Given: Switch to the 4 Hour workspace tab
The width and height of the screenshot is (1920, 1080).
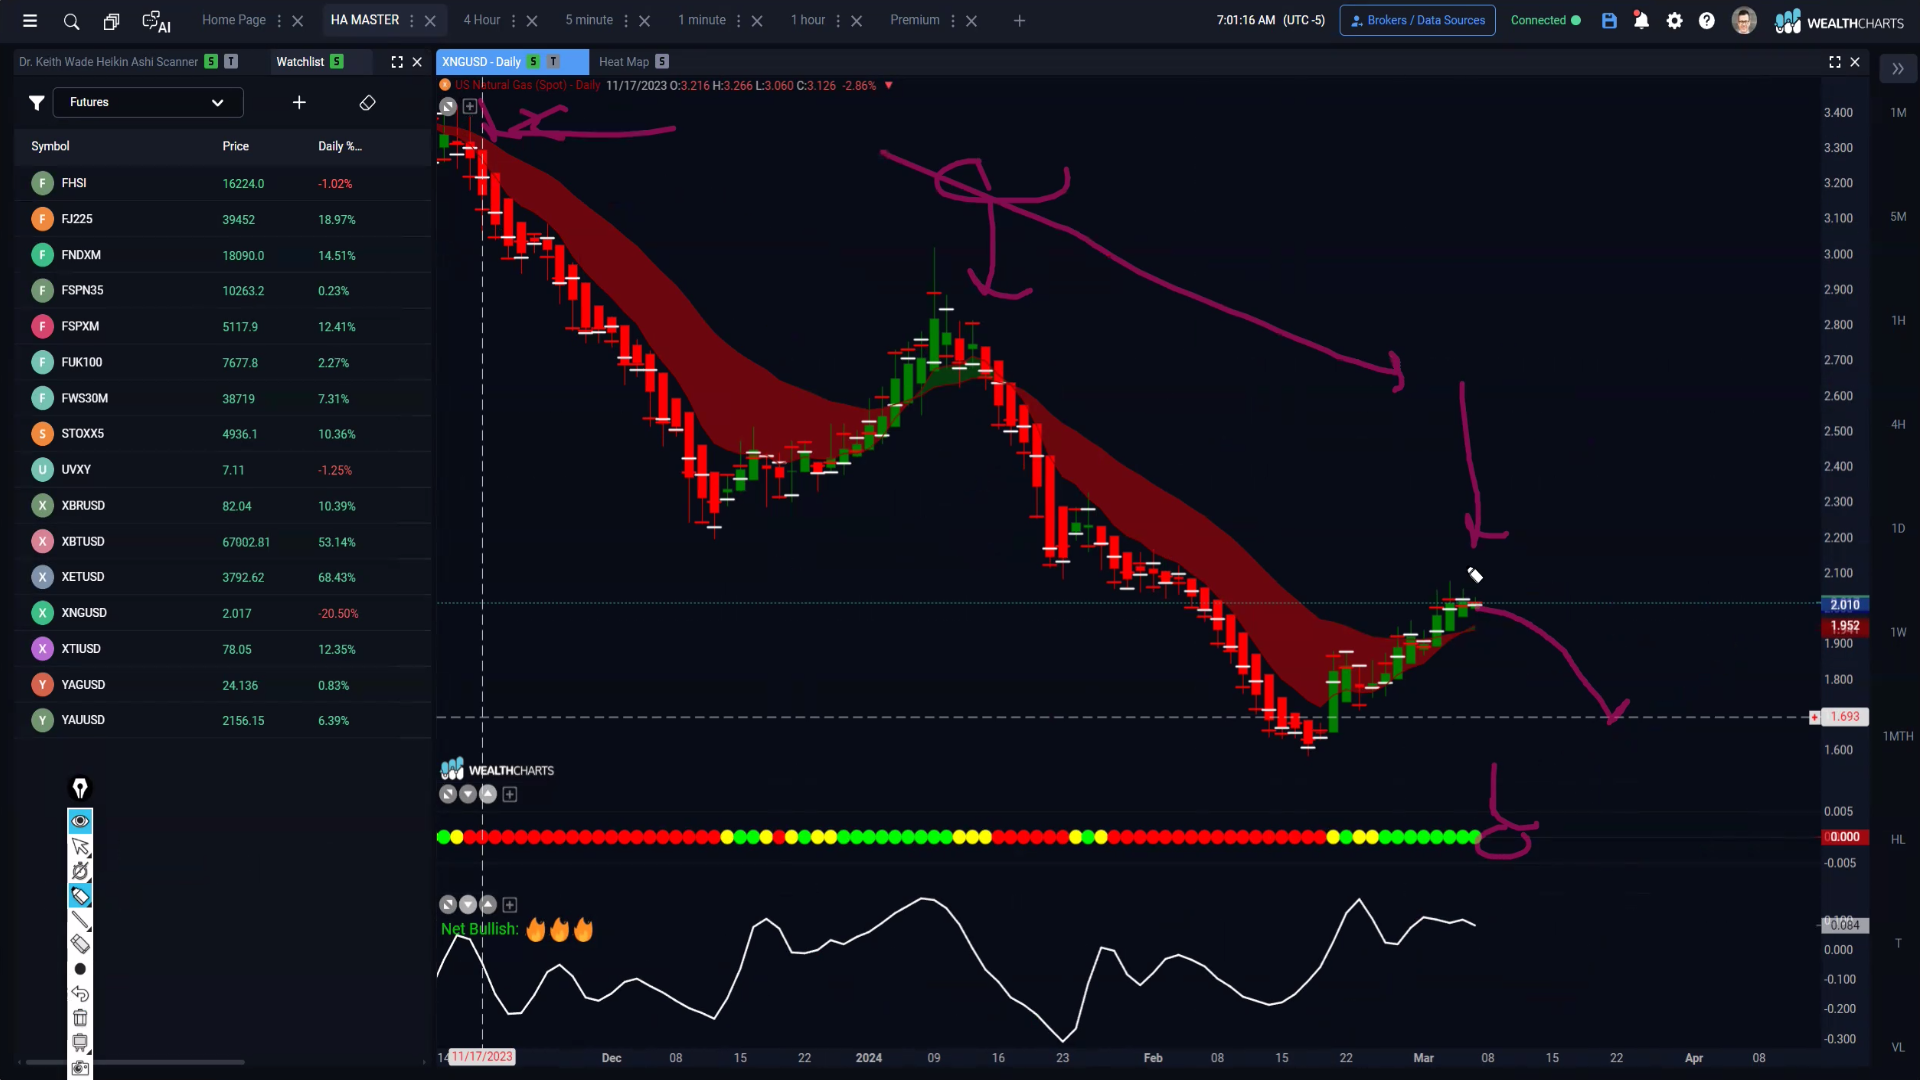Looking at the screenshot, I should coord(482,20).
